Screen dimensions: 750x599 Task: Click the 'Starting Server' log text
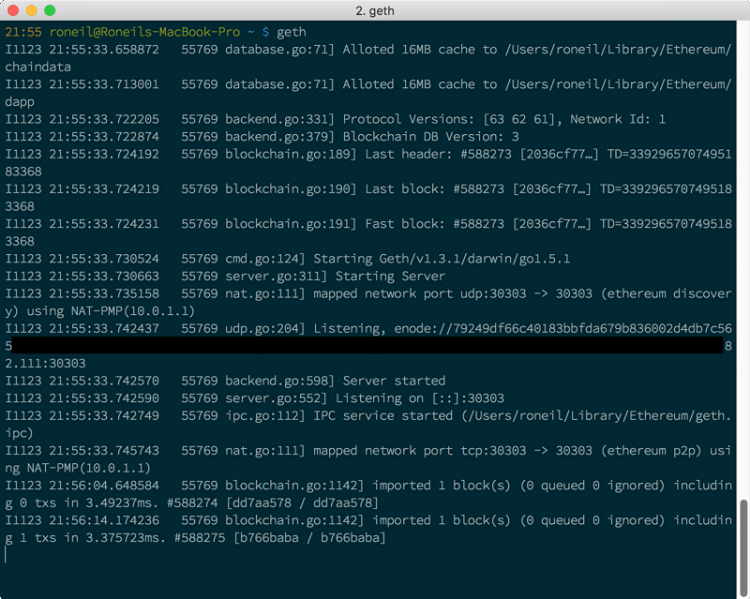click(x=390, y=276)
